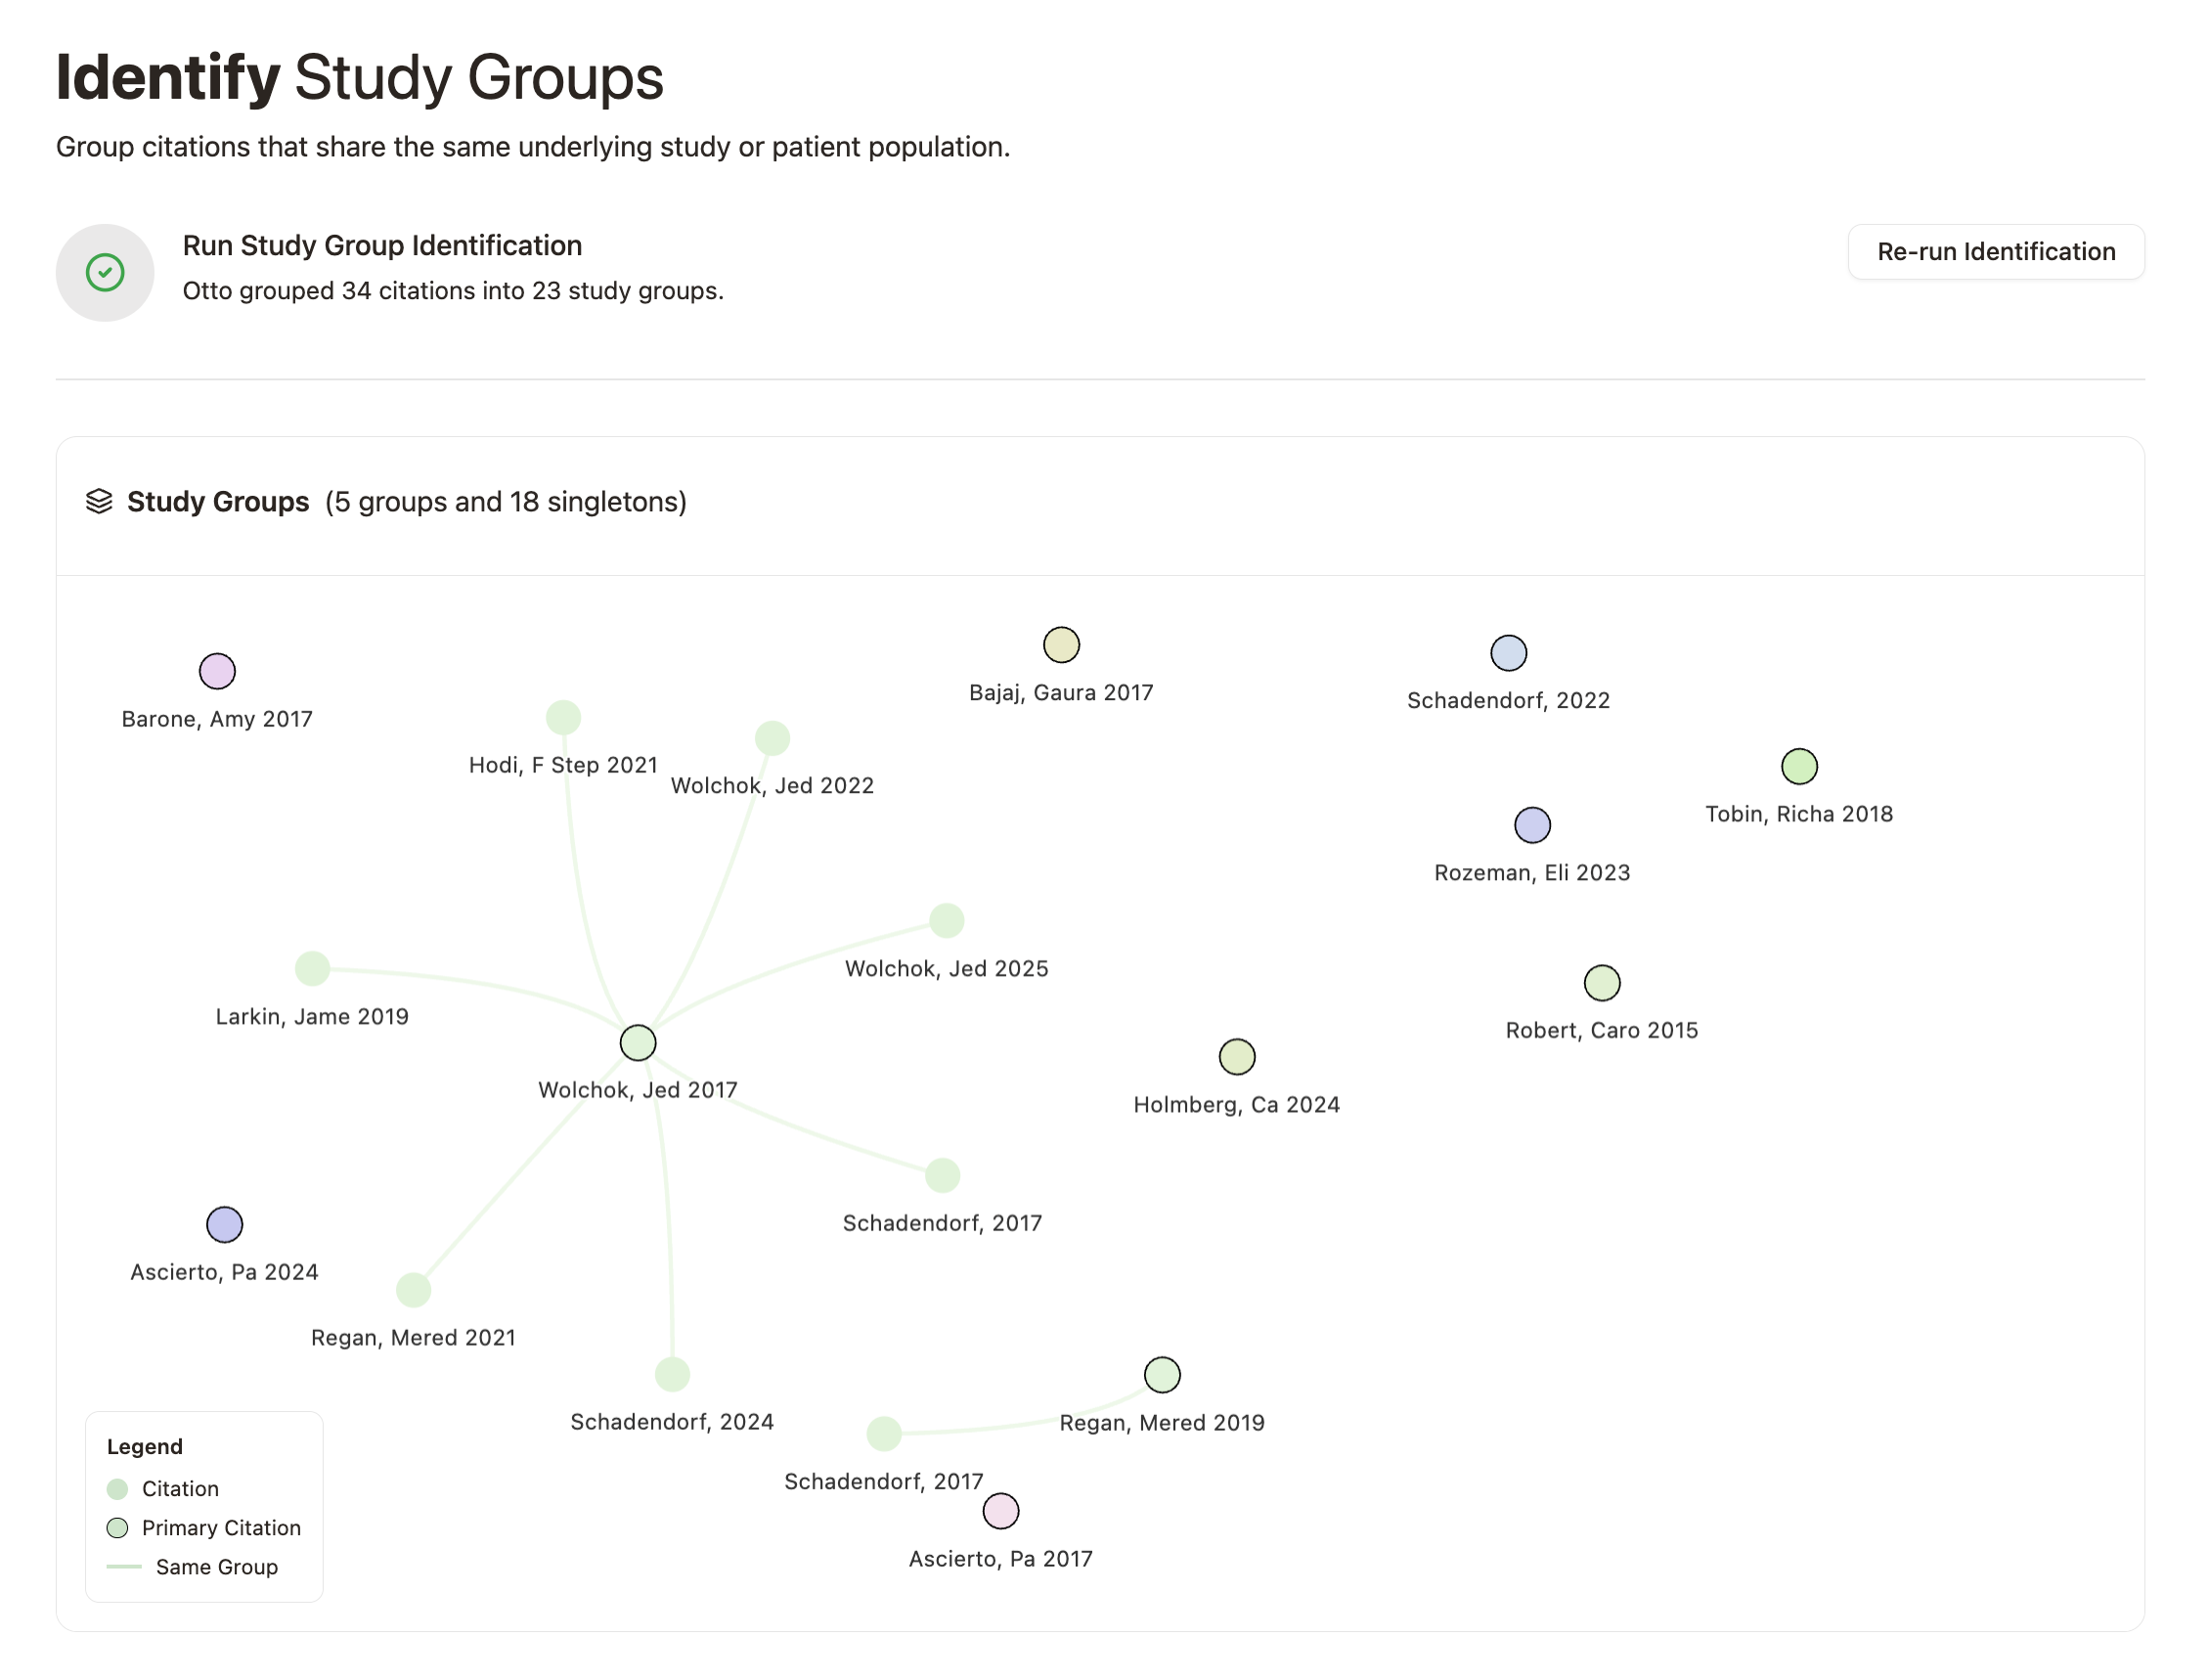The width and height of the screenshot is (2208, 1680).
Task: Click the Same Group line in the legend
Action: tap(124, 1567)
